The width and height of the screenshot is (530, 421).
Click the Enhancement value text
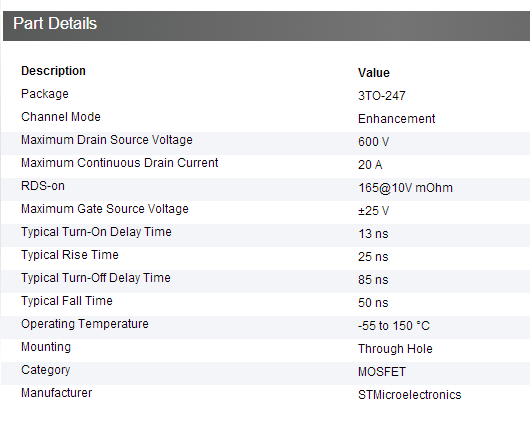(x=396, y=119)
